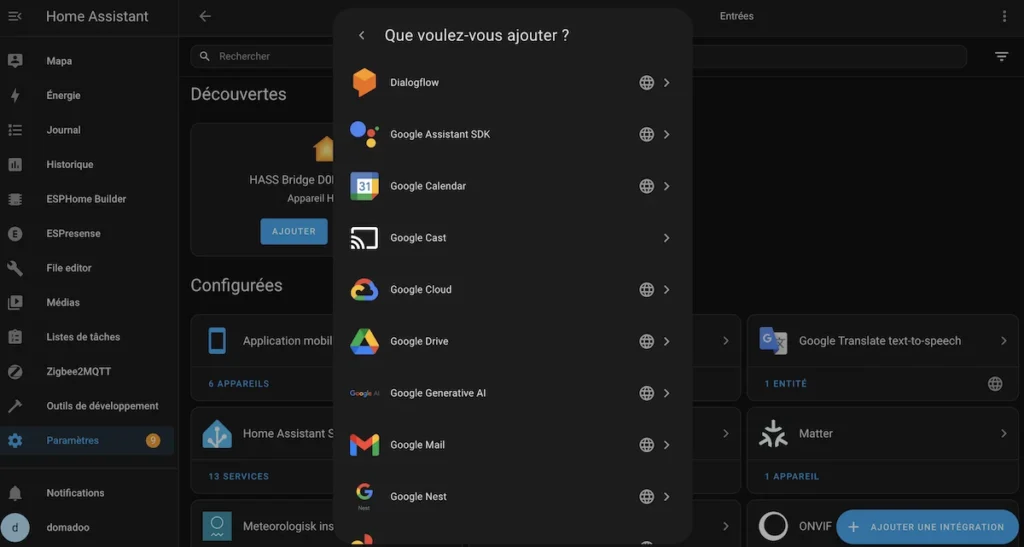Open the Google Translate text-to-speech card
This screenshot has width=1024, height=547.
[x=882, y=341]
